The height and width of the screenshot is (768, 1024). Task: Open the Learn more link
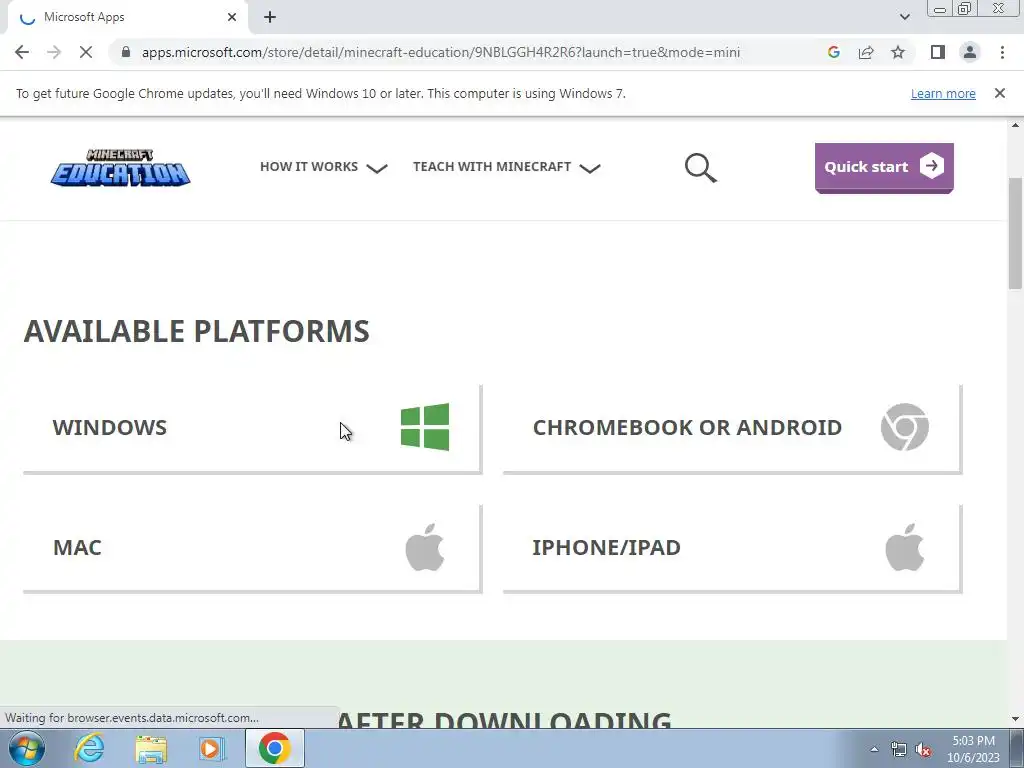(x=943, y=93)
